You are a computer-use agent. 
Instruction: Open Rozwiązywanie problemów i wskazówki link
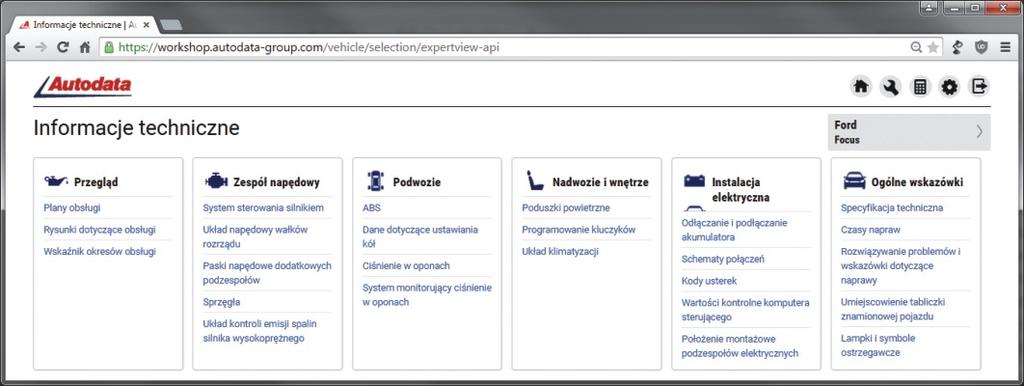tap(901, 266)
